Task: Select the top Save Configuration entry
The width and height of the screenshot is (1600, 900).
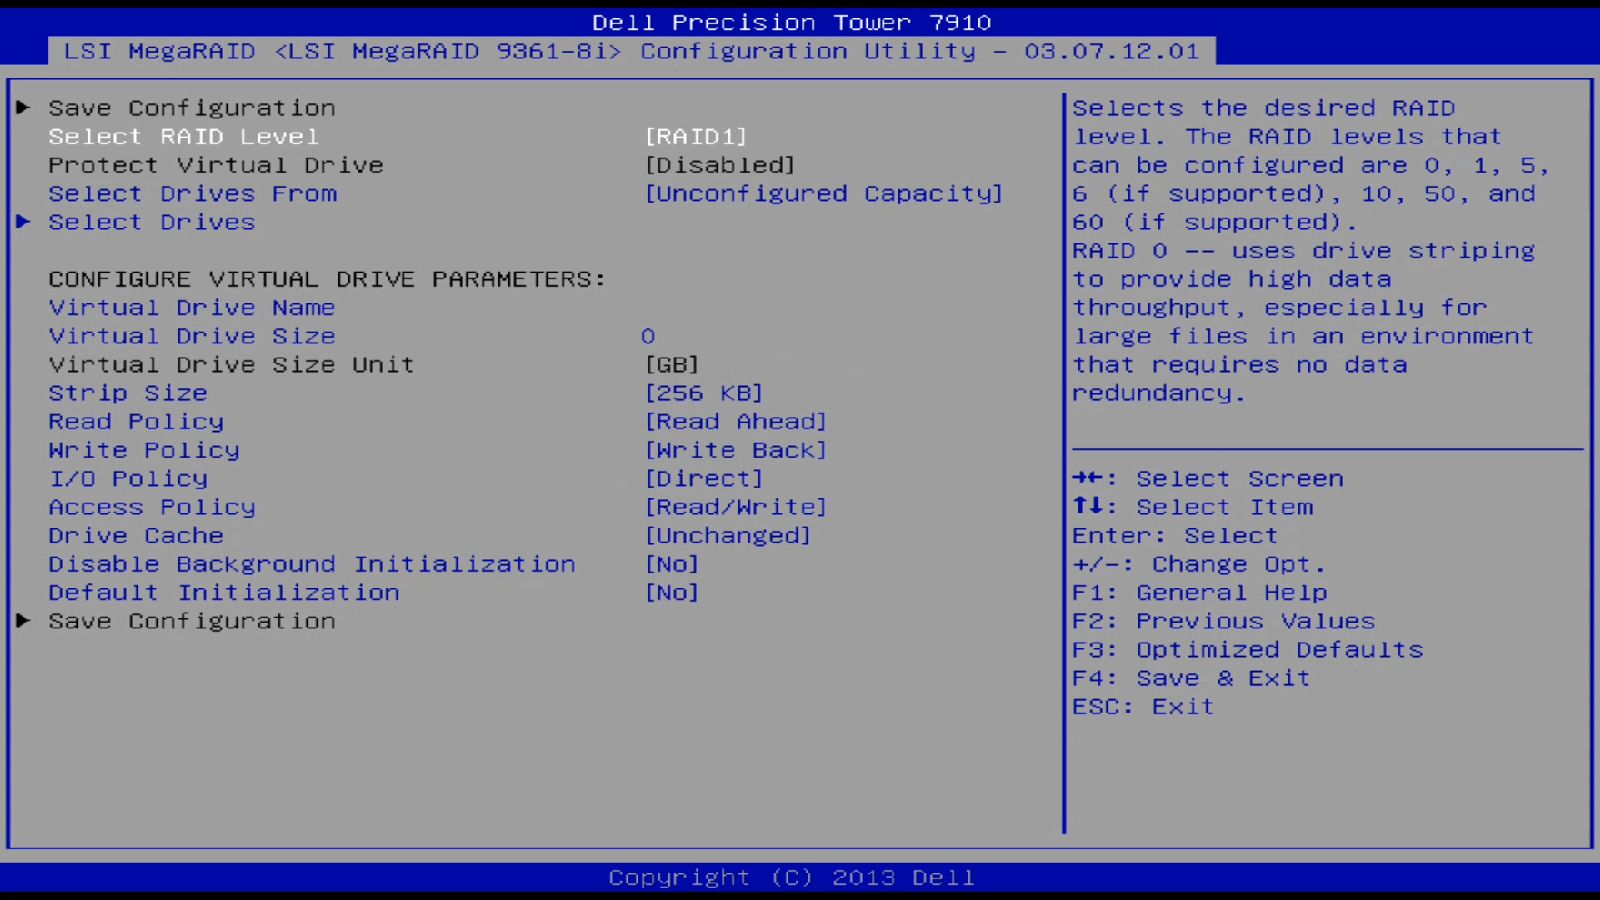Action: point(192,107)
